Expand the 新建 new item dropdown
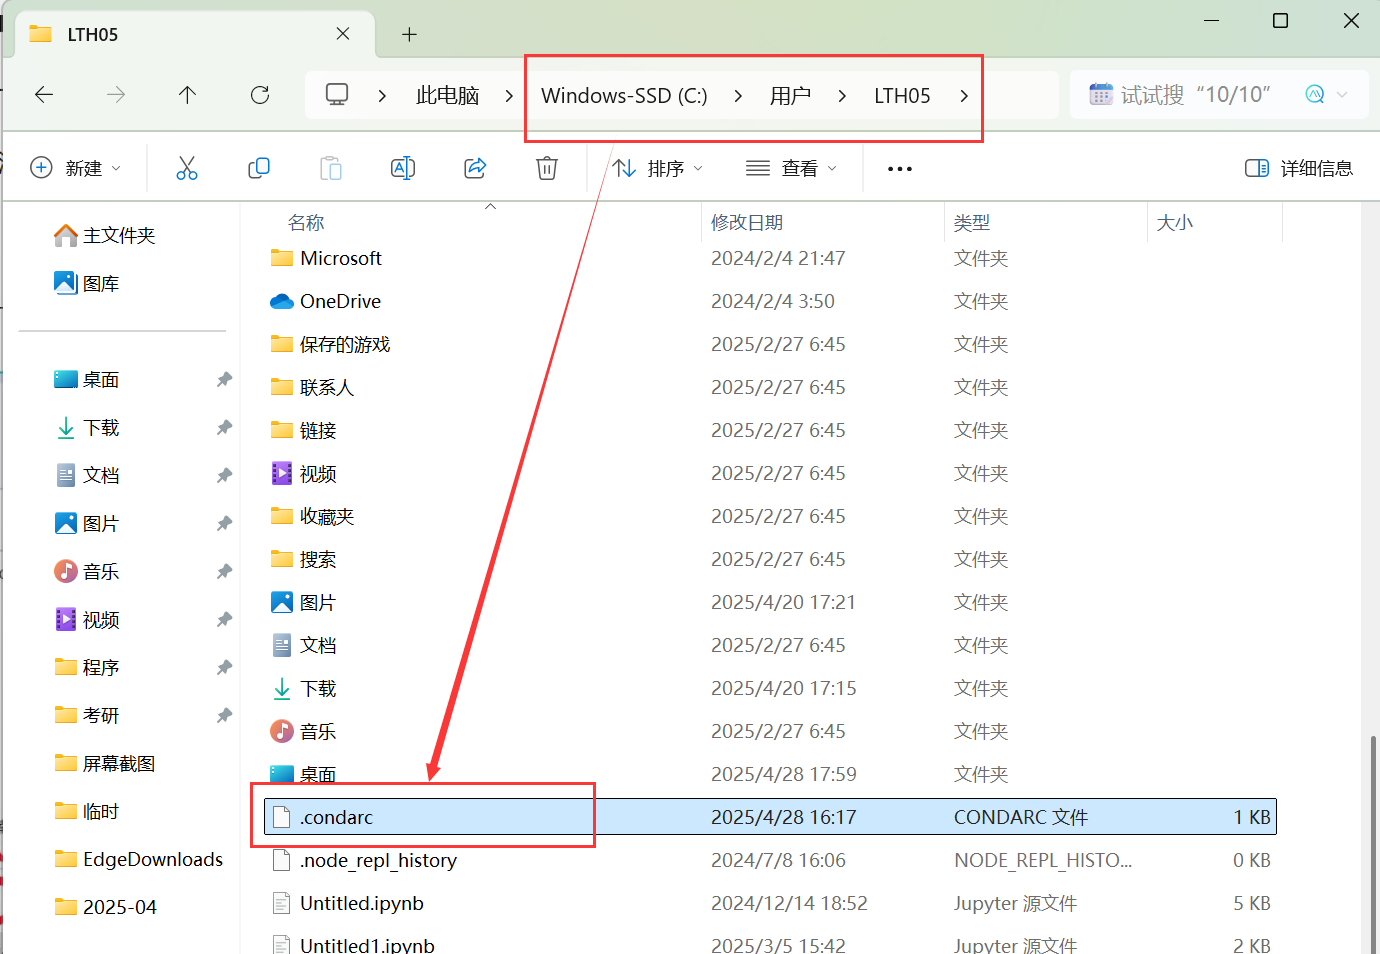Screen dimensions: 1380x954 77,167
